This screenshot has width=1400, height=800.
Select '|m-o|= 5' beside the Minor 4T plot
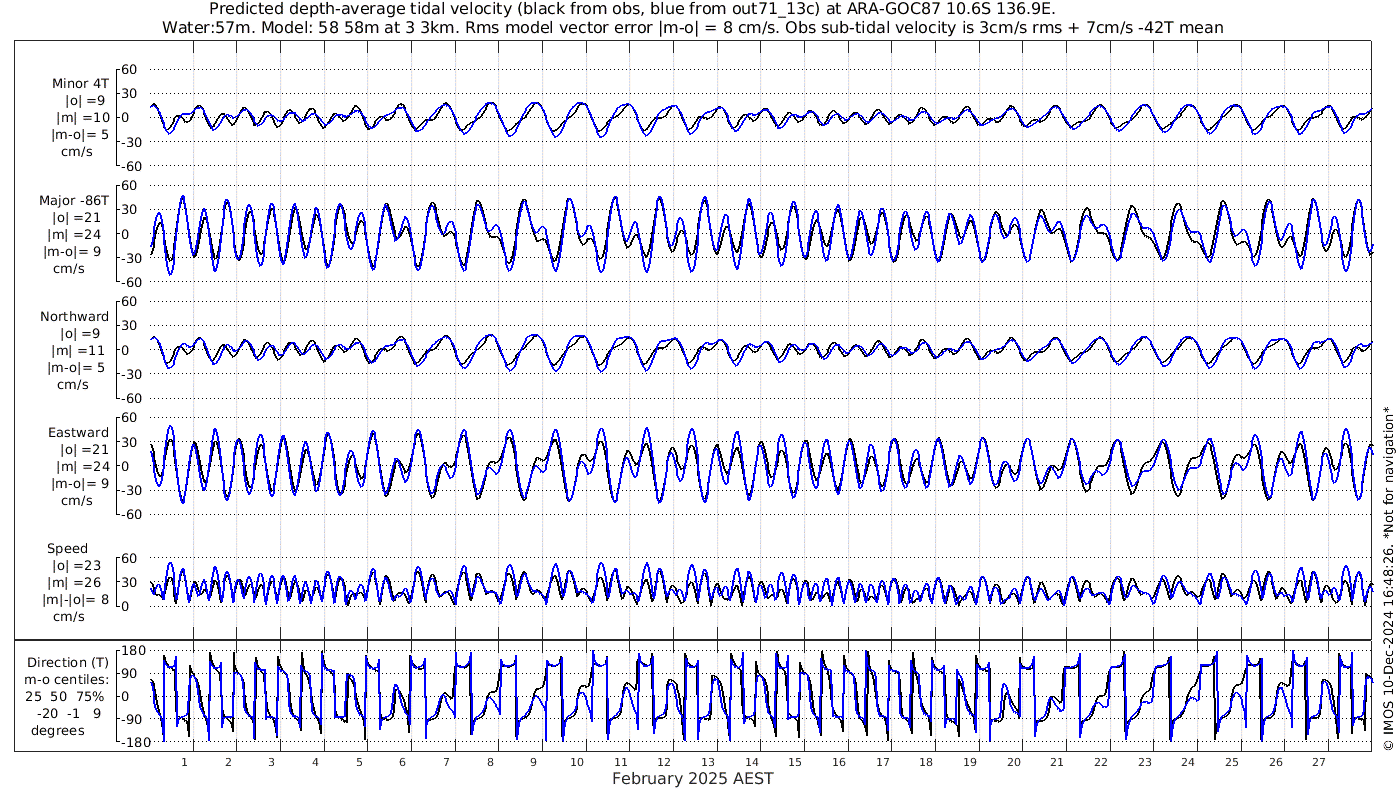tap(78, 135)
